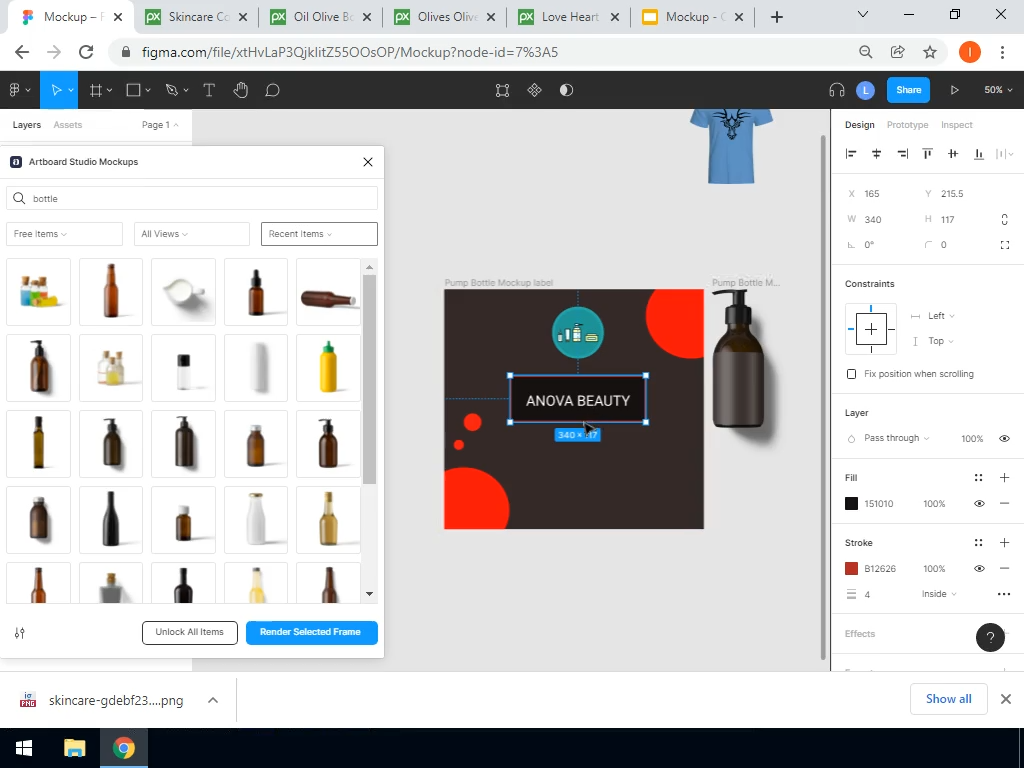Open plugin settings sliders icon
Screen dimensions: 1024x768
pyautogui.click(x=20, y=633)
